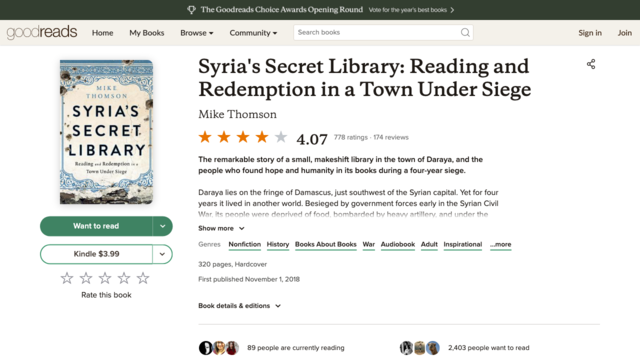The width and height of the screenshot is (640, 360).
Task: Click the Want to read button
Action: click(96, 226)
